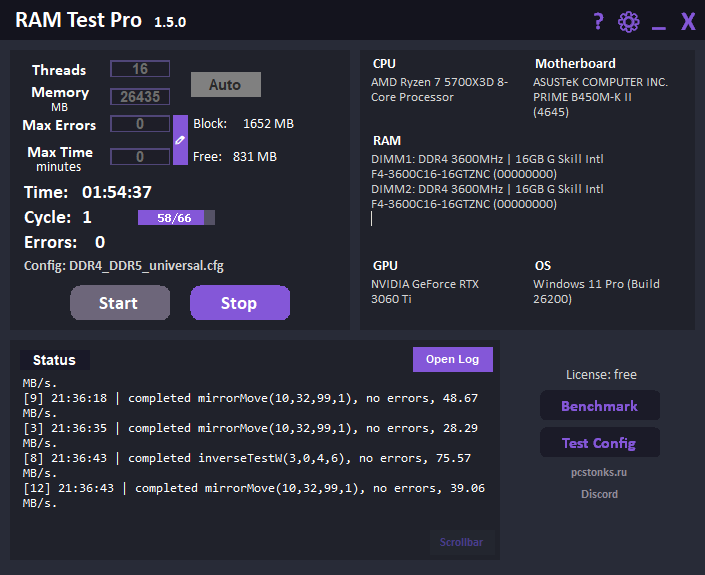Select the Max Errors field
705x575 pixels.
point(140,124)
